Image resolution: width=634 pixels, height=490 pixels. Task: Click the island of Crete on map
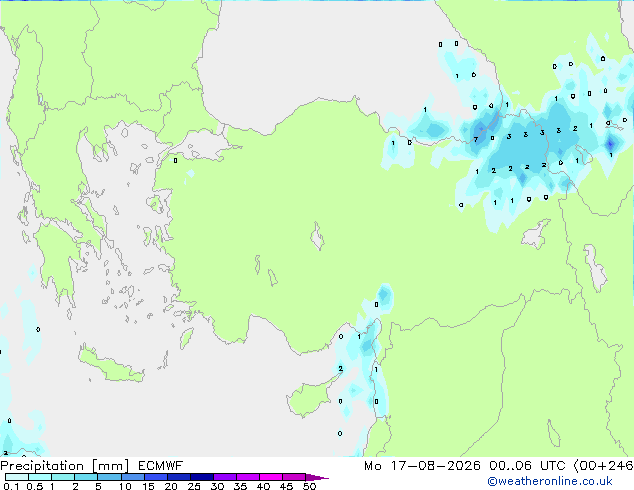pos(110,364)
